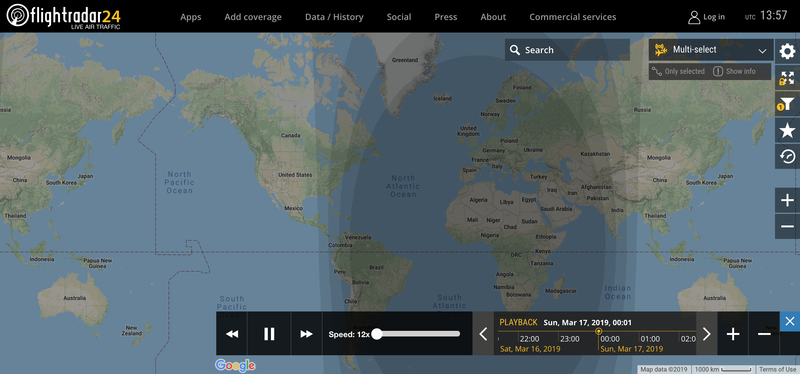Screen dimensions: 800x374
Task: Open the bookmarks star panel
Action: 787,131
